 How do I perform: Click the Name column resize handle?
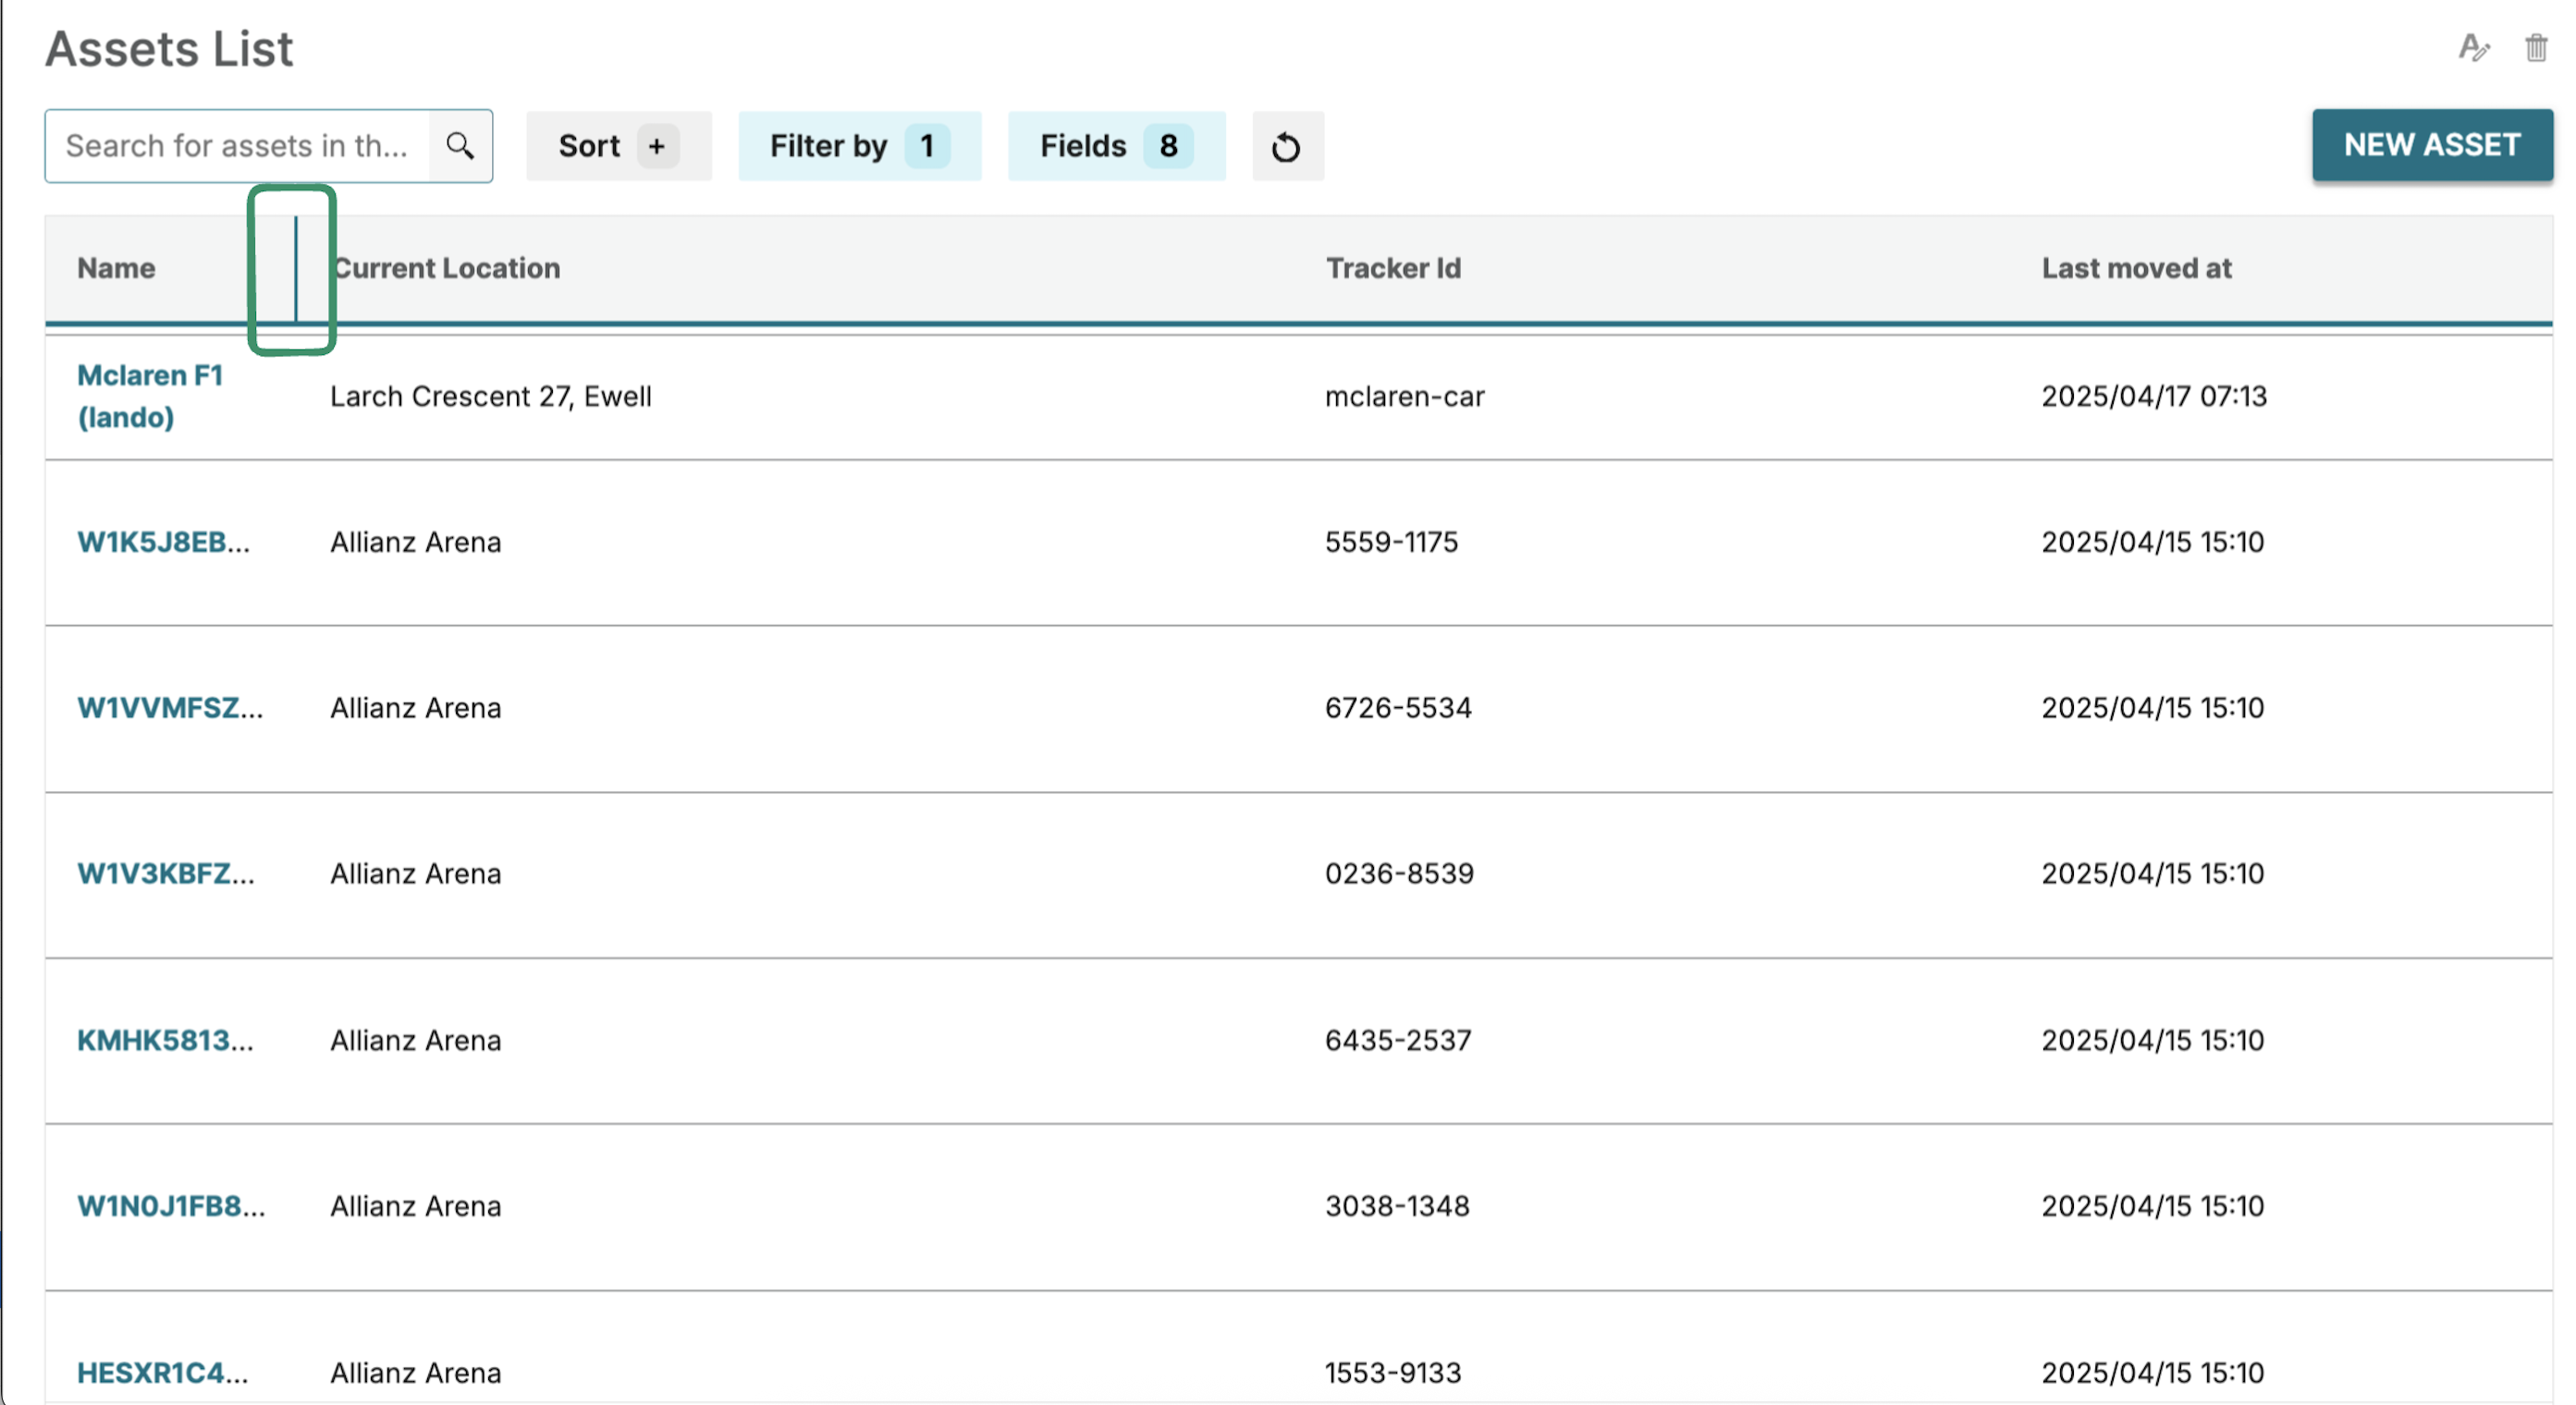(x=295, y=268)
